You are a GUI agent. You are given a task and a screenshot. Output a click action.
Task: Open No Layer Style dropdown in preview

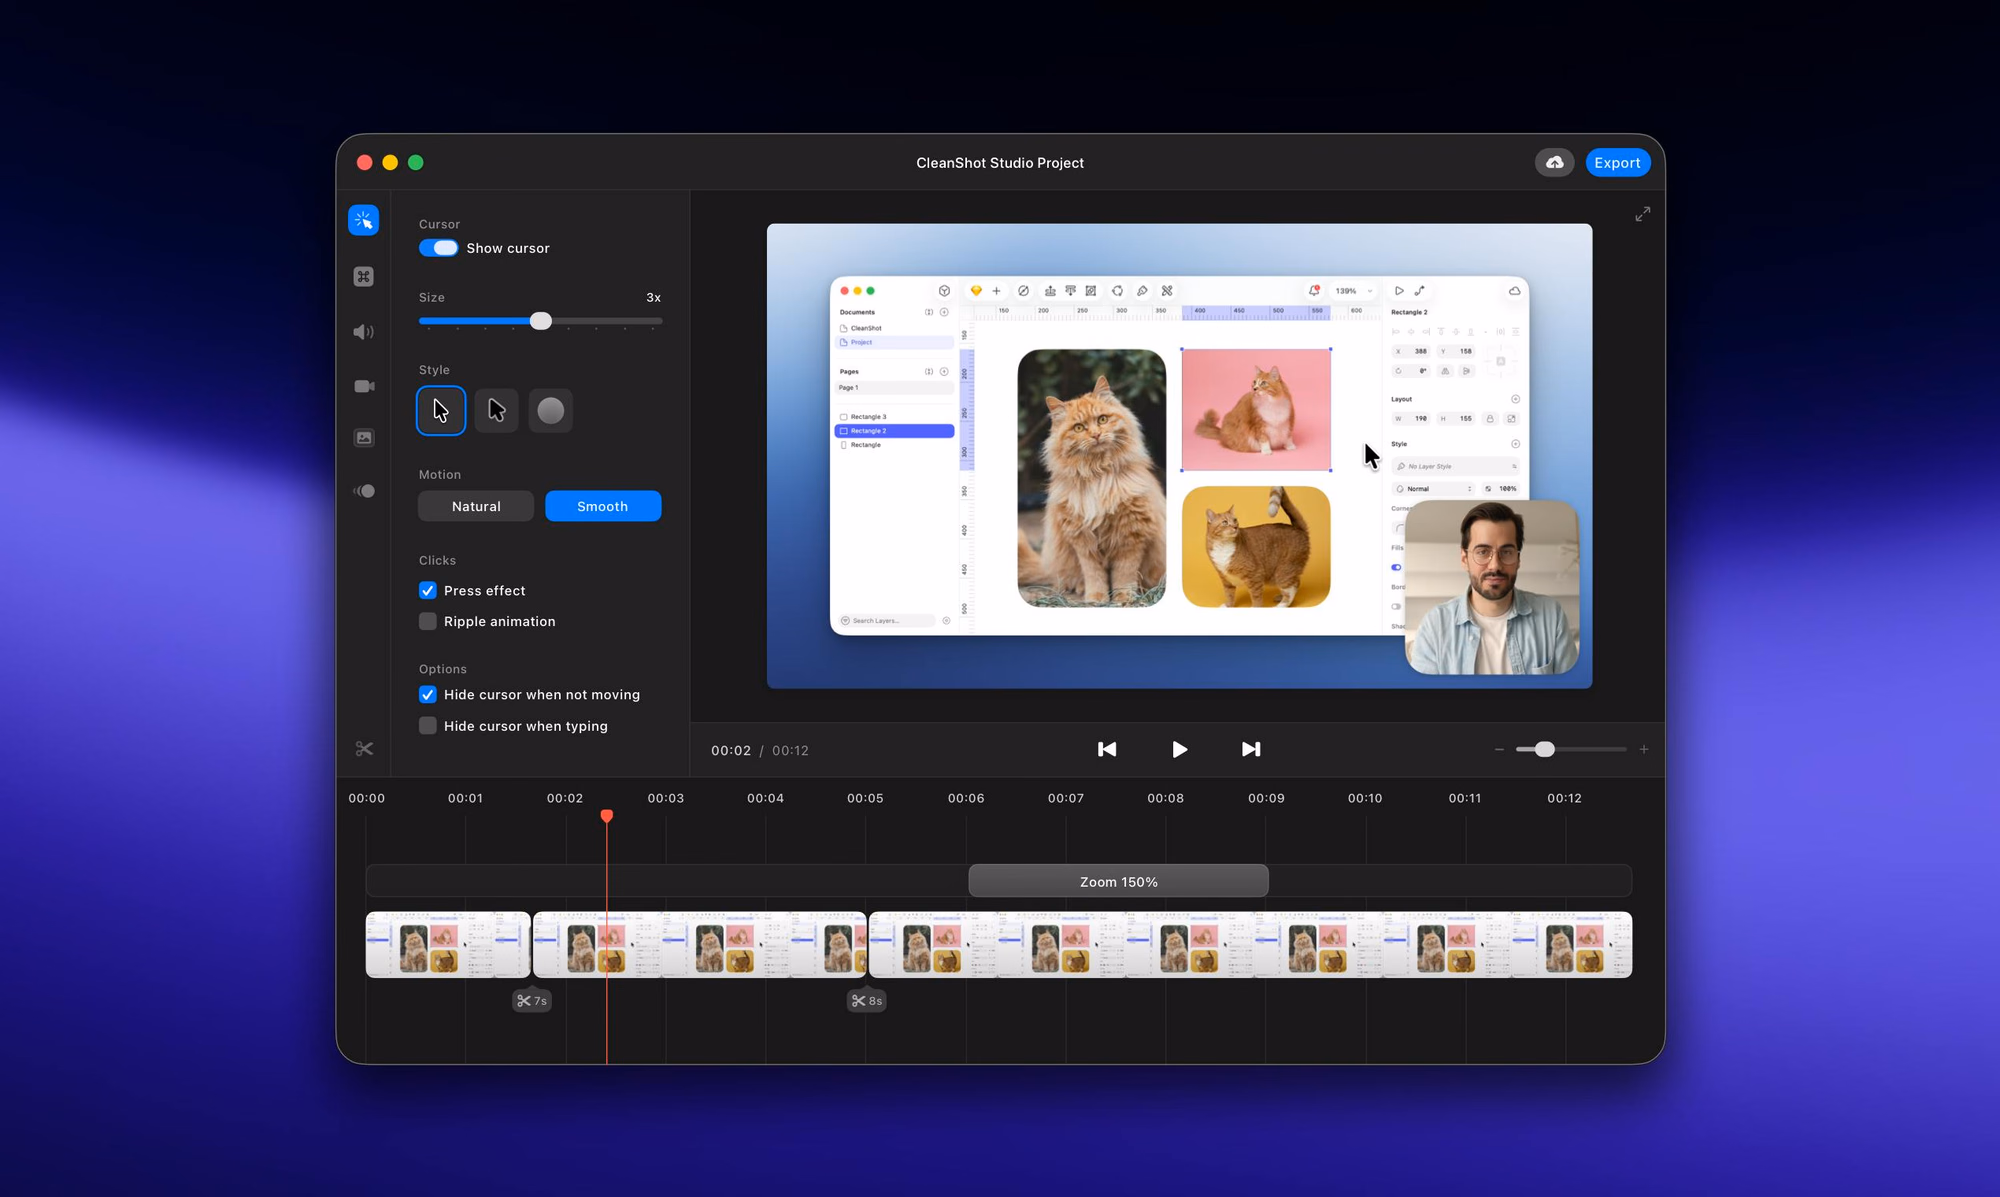pyautogui.click(x=1457, y=467)
